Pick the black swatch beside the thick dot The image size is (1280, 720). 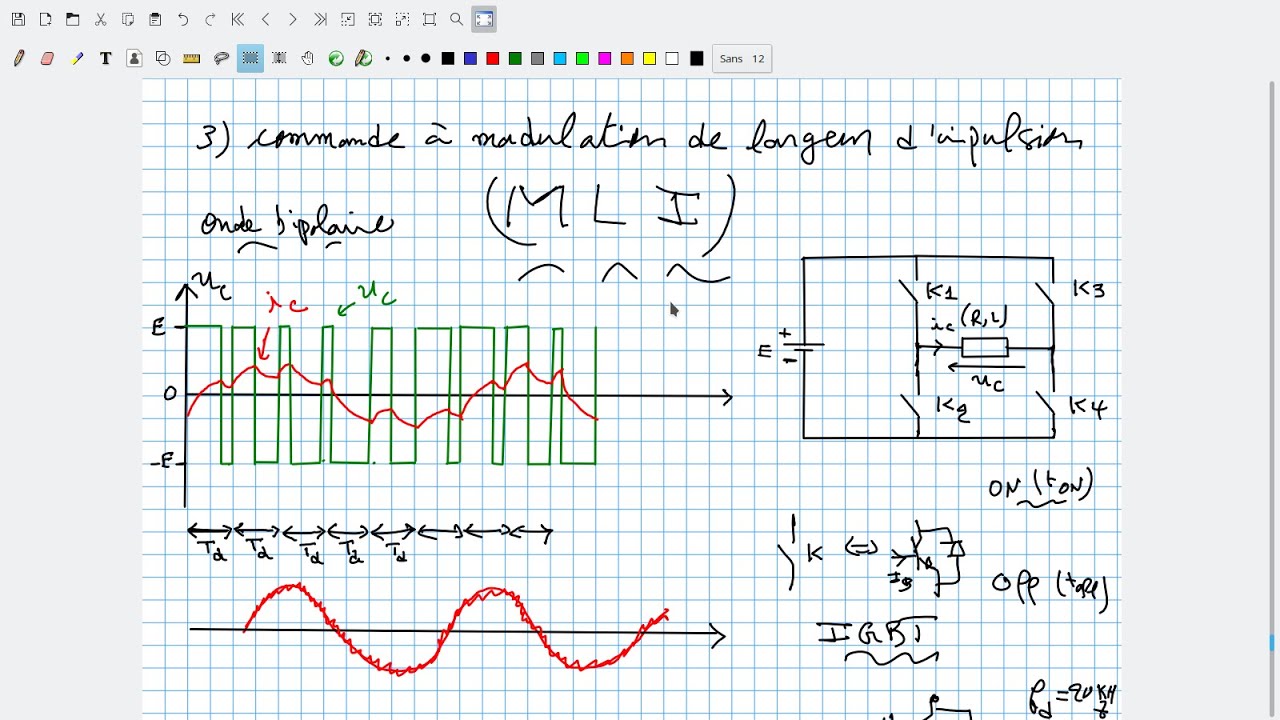448,59
